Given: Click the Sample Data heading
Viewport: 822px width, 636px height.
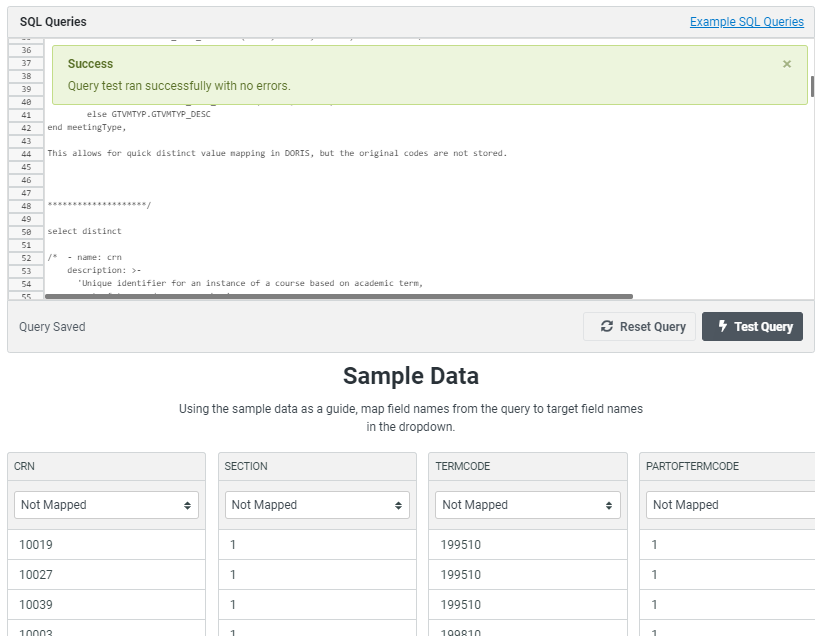Looking at the screenshot, I should (411, 376).
